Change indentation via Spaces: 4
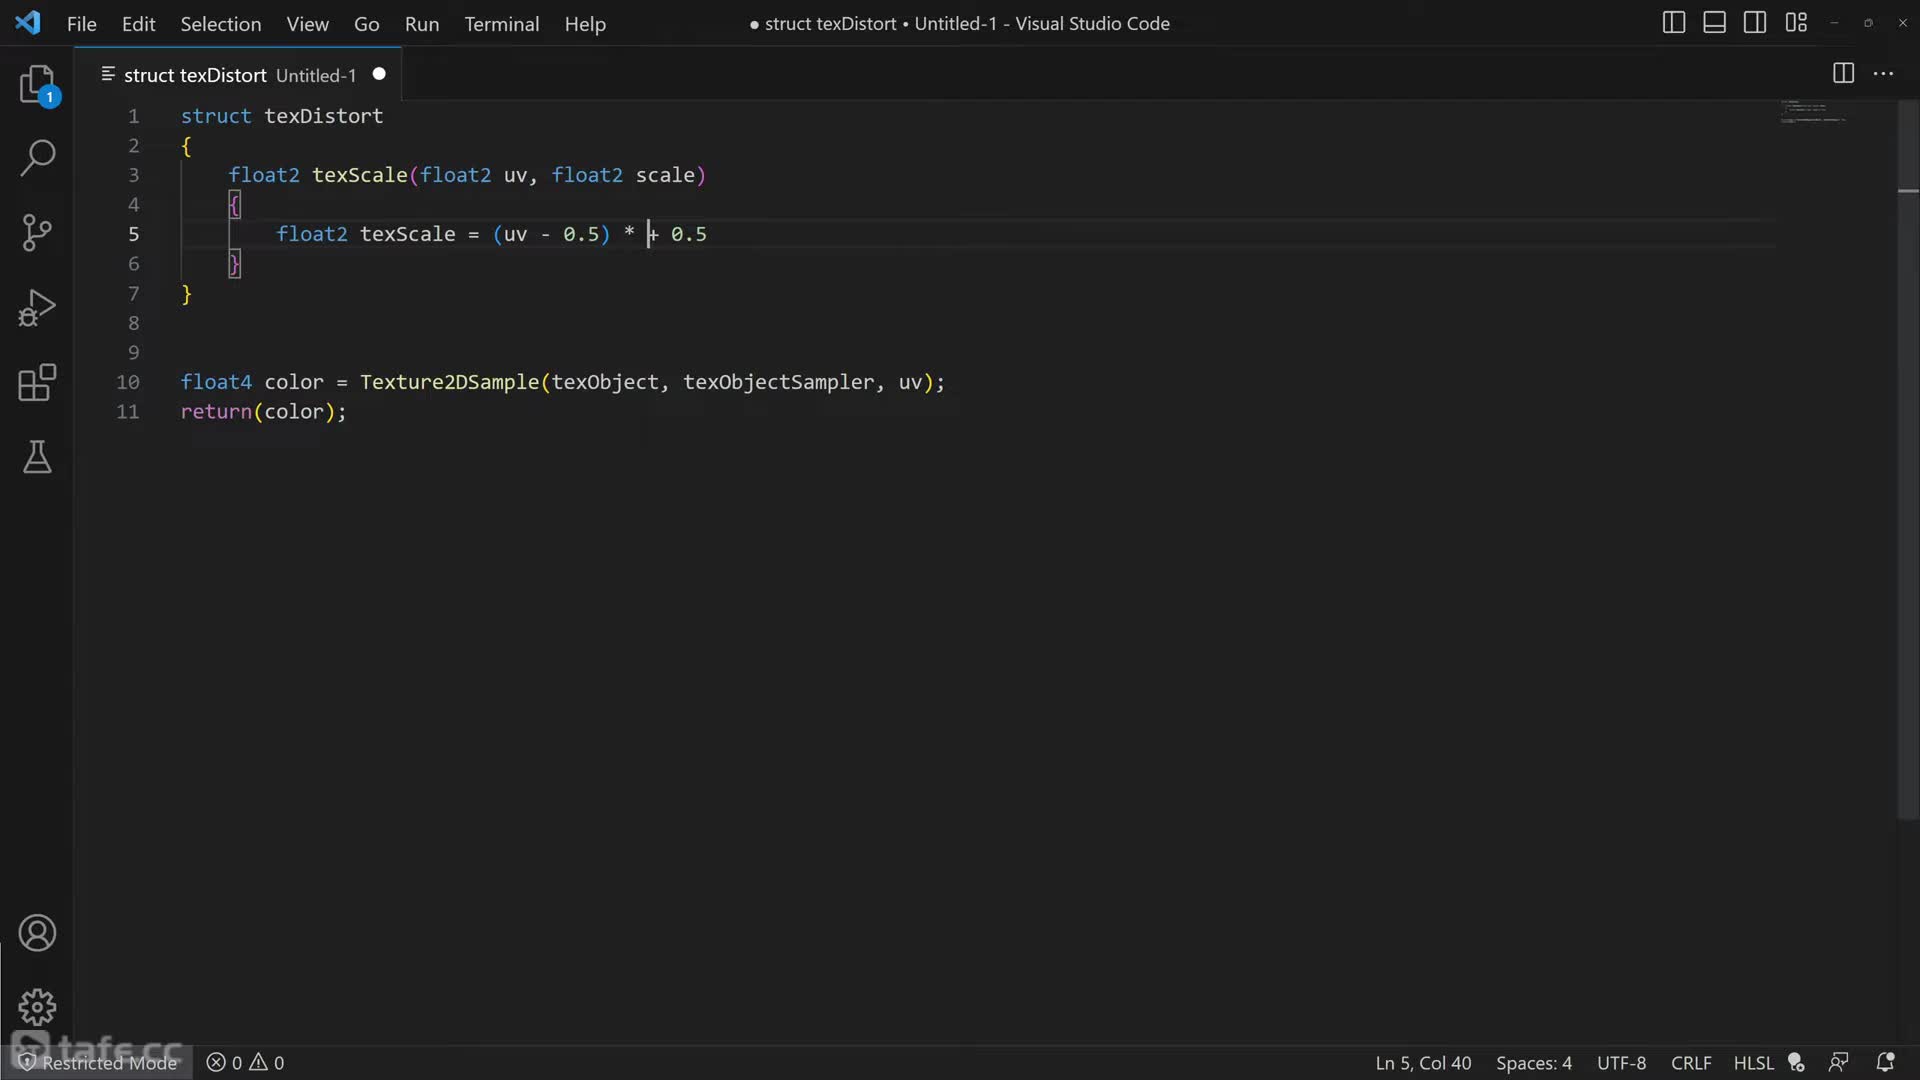 click(1534, 1063)
